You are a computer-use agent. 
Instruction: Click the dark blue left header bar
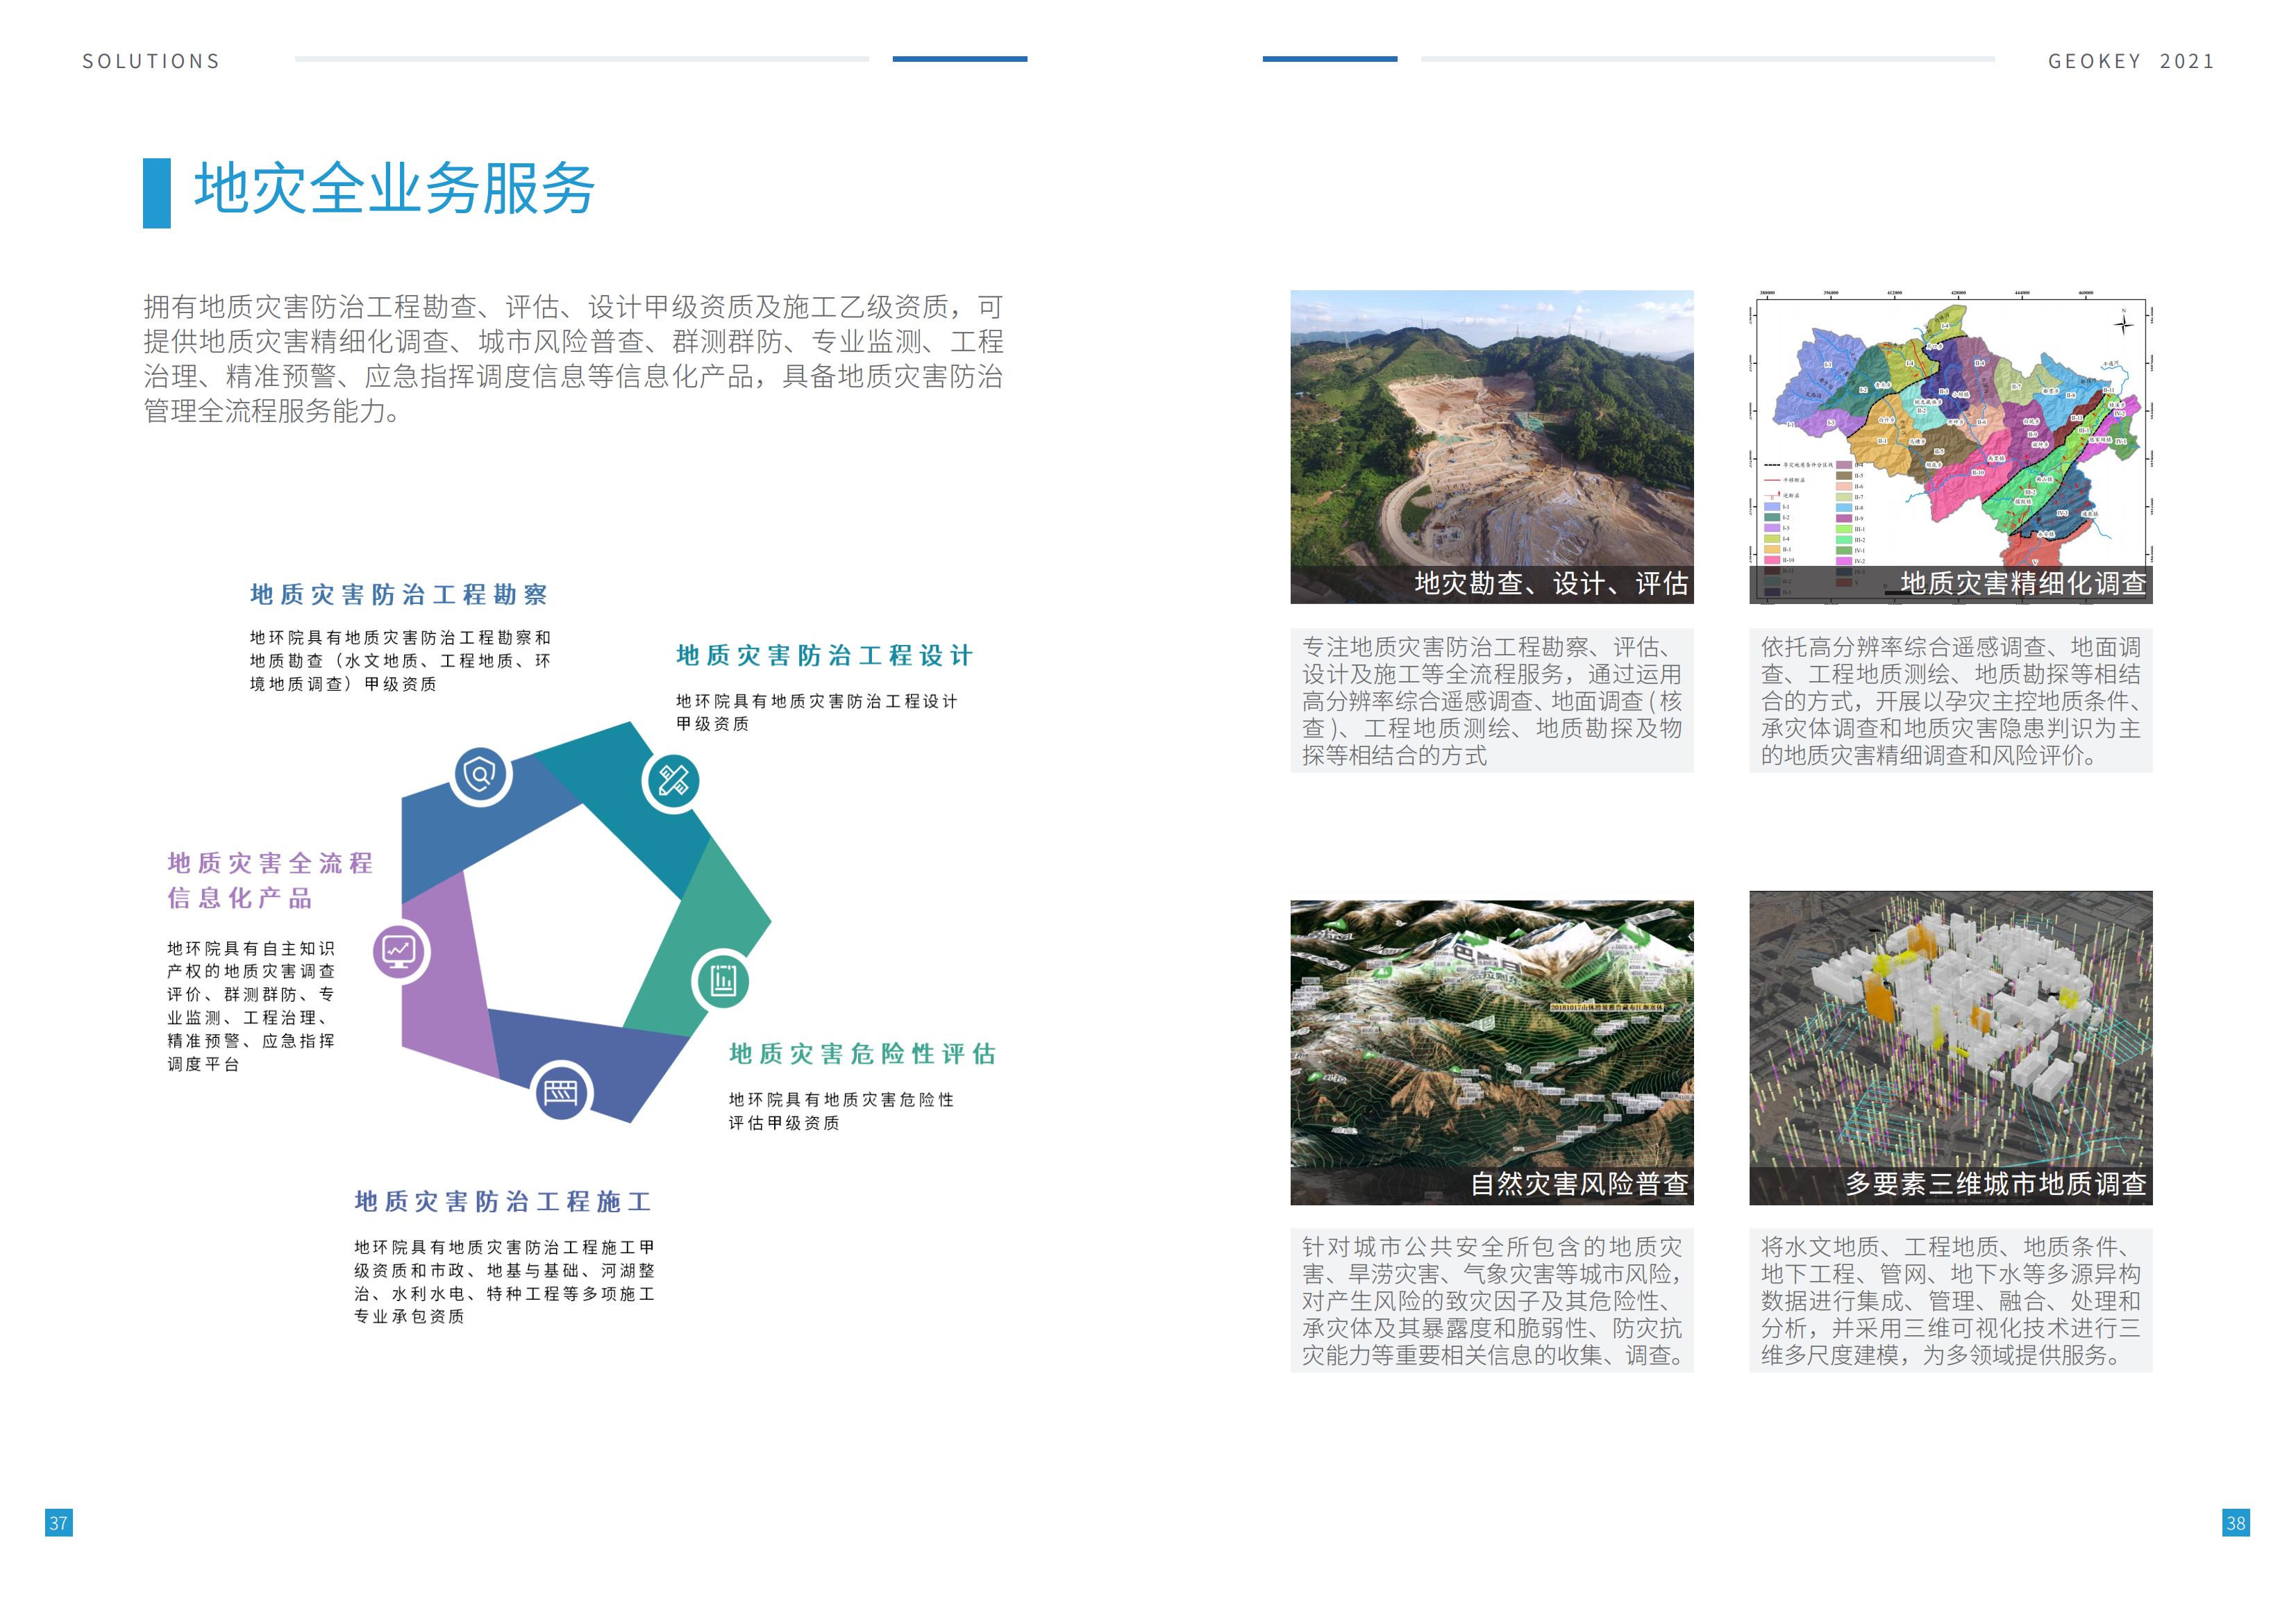[x=959, y=59]
